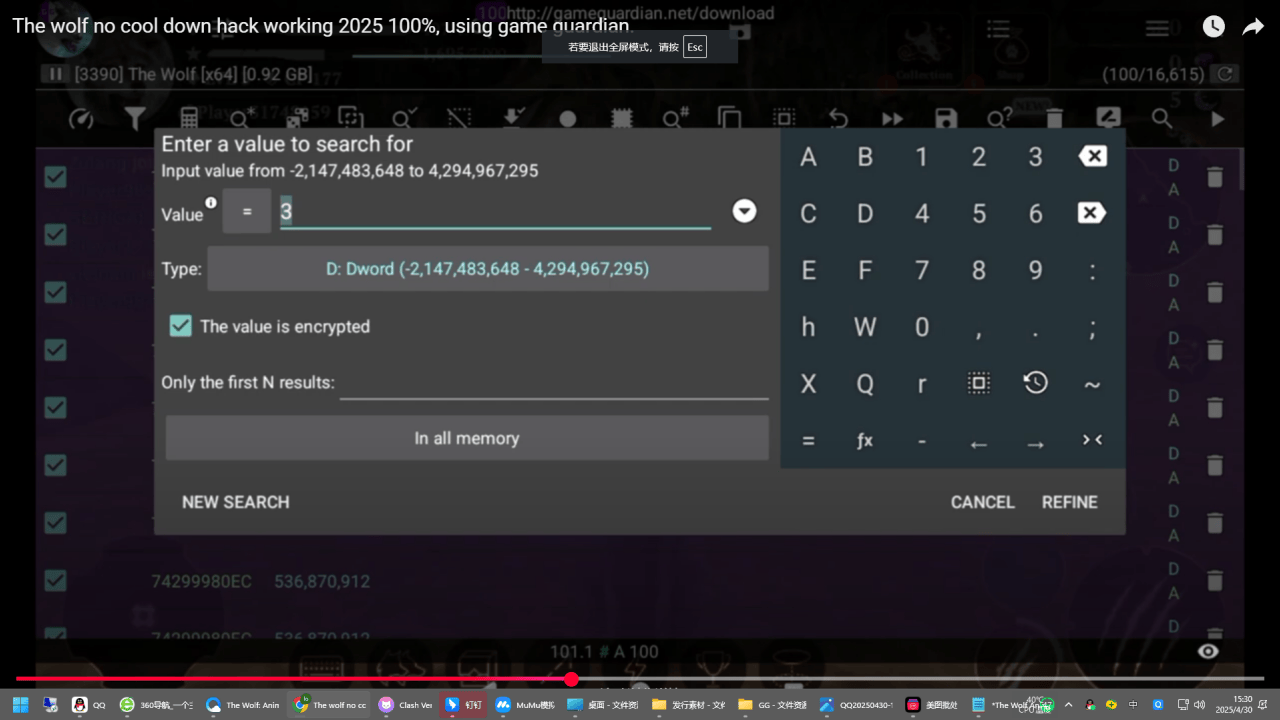Open input history with the clock key
Screen dimensions: 1280x720
(1035, 382)
